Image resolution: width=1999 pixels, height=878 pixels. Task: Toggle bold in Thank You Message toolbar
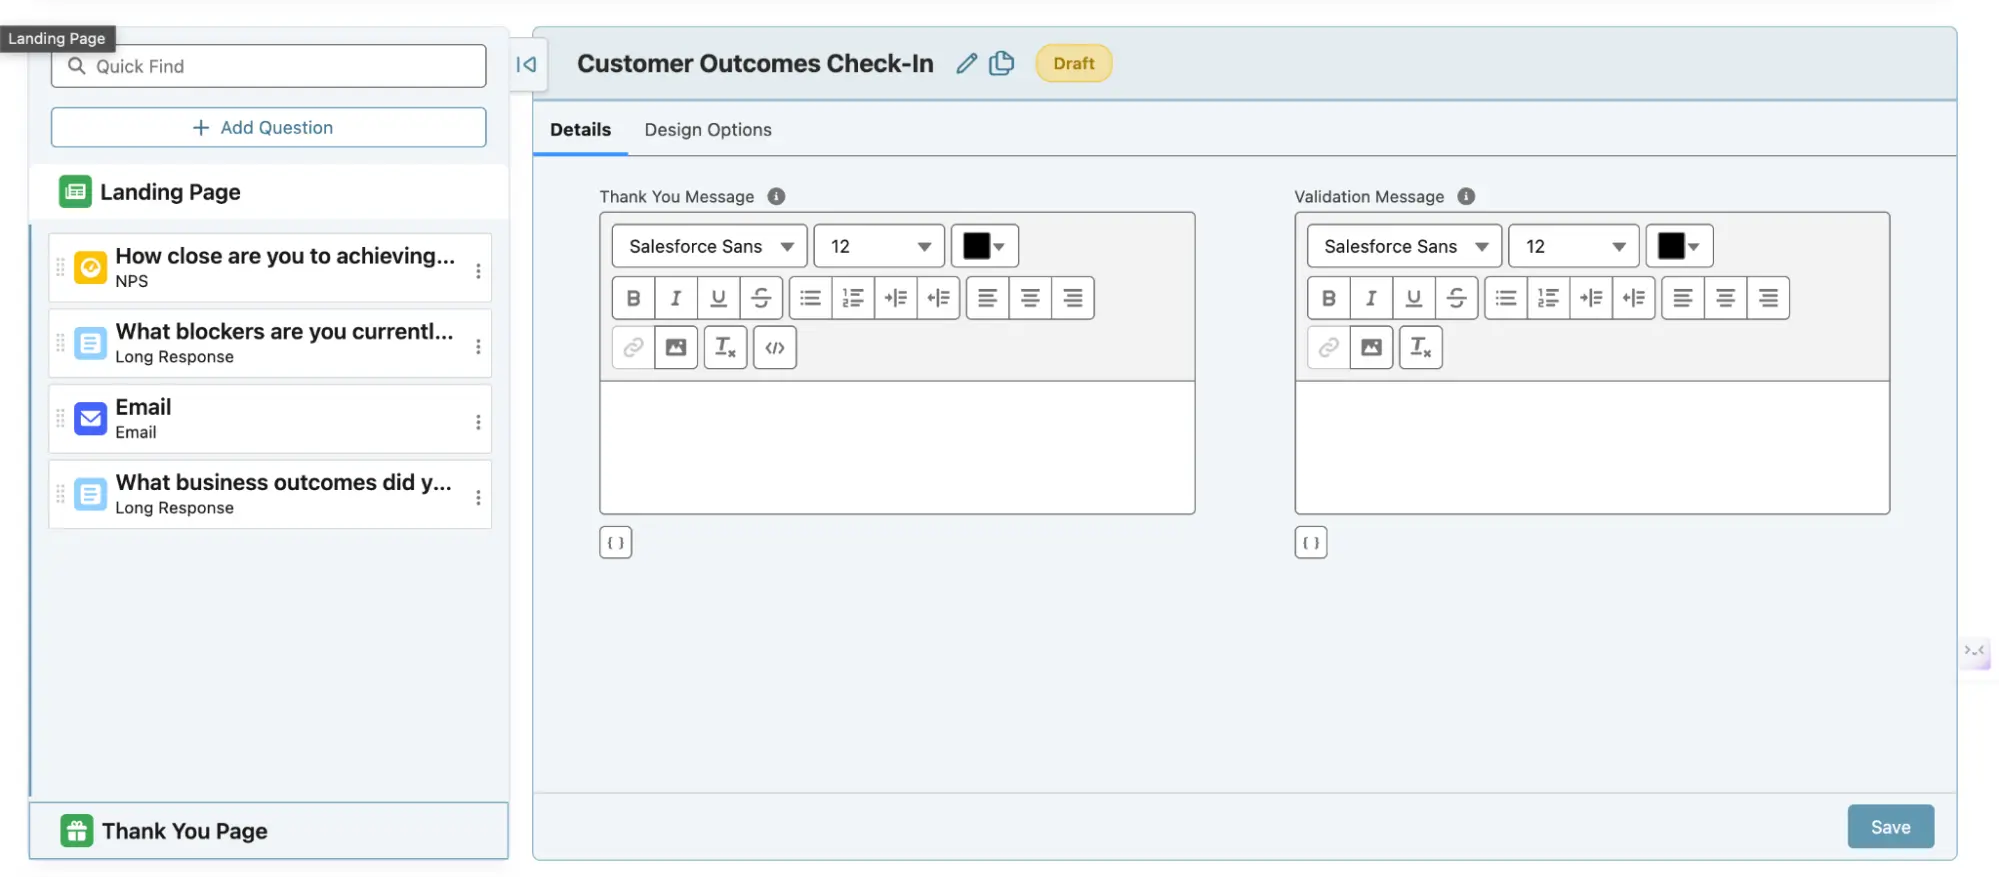point(633,298)
